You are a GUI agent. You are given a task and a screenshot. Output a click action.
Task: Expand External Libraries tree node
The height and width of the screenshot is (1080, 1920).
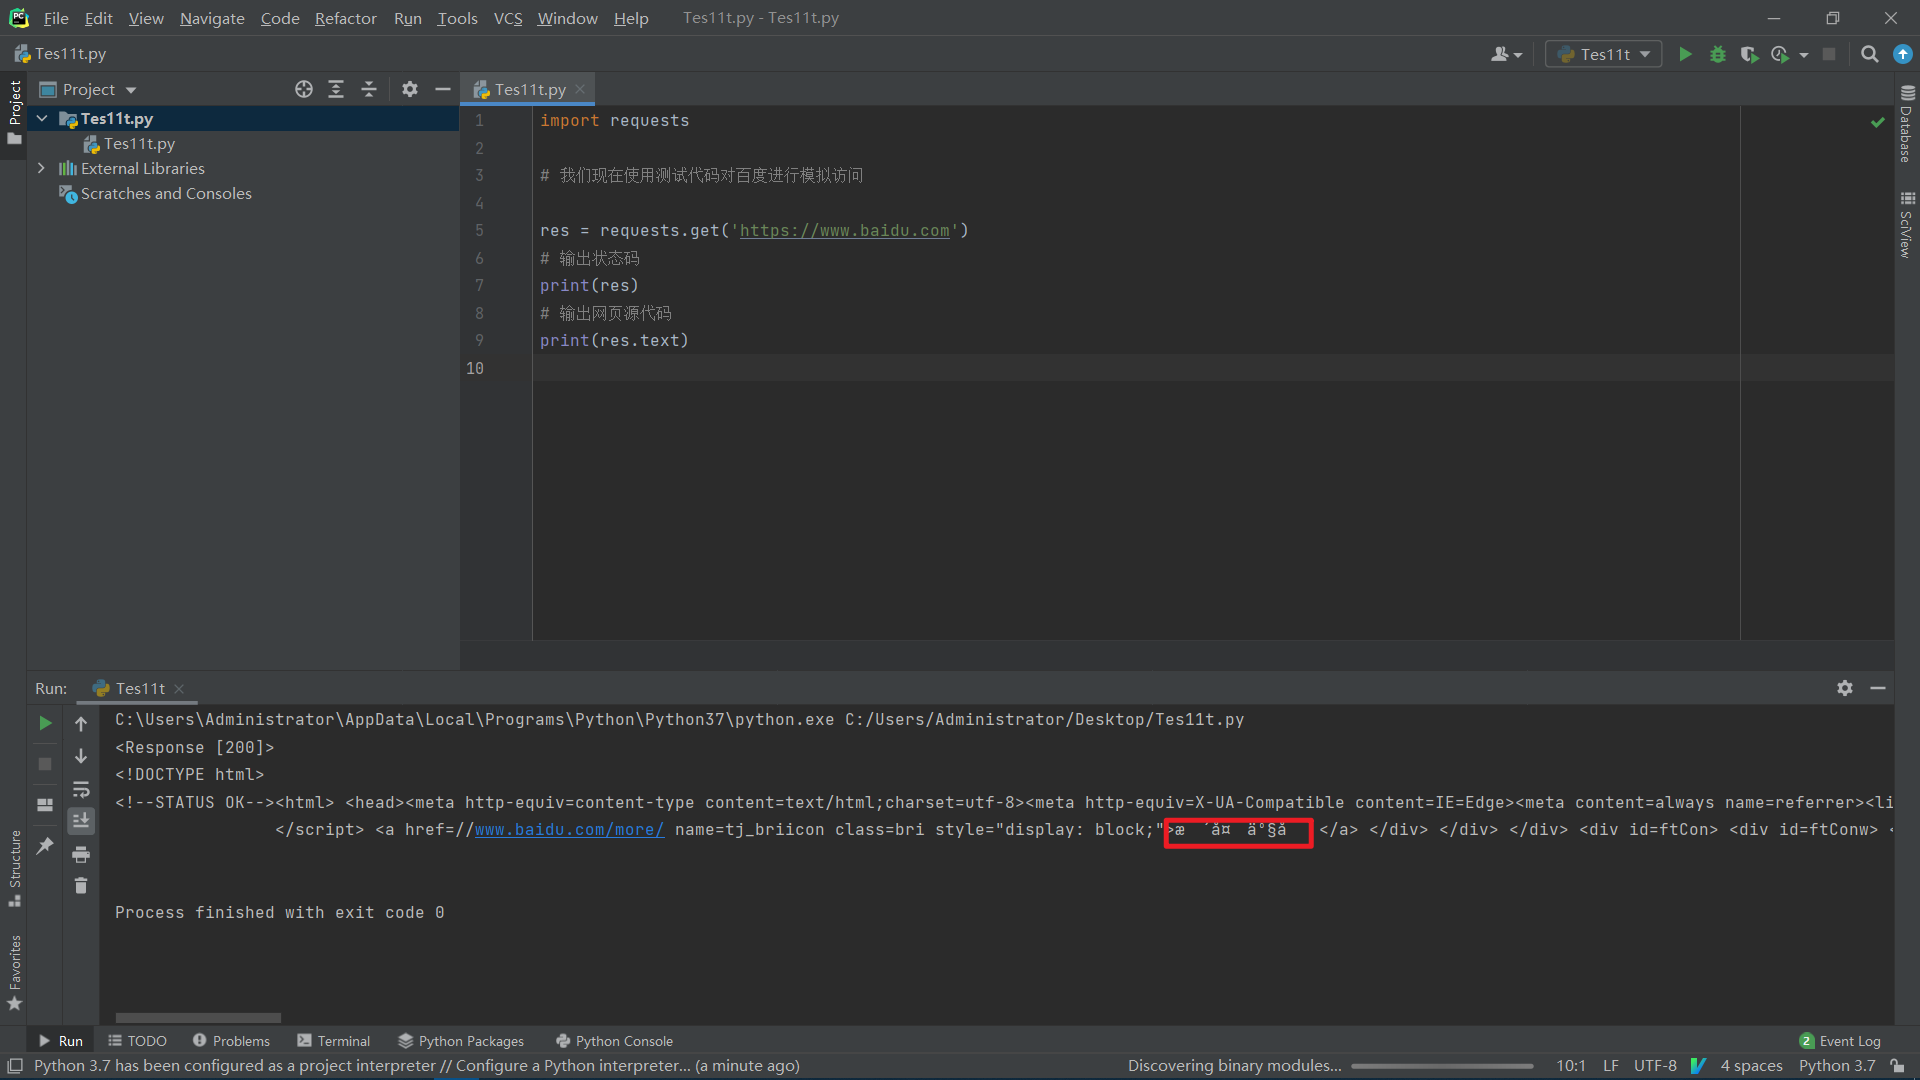coord(41,168)
